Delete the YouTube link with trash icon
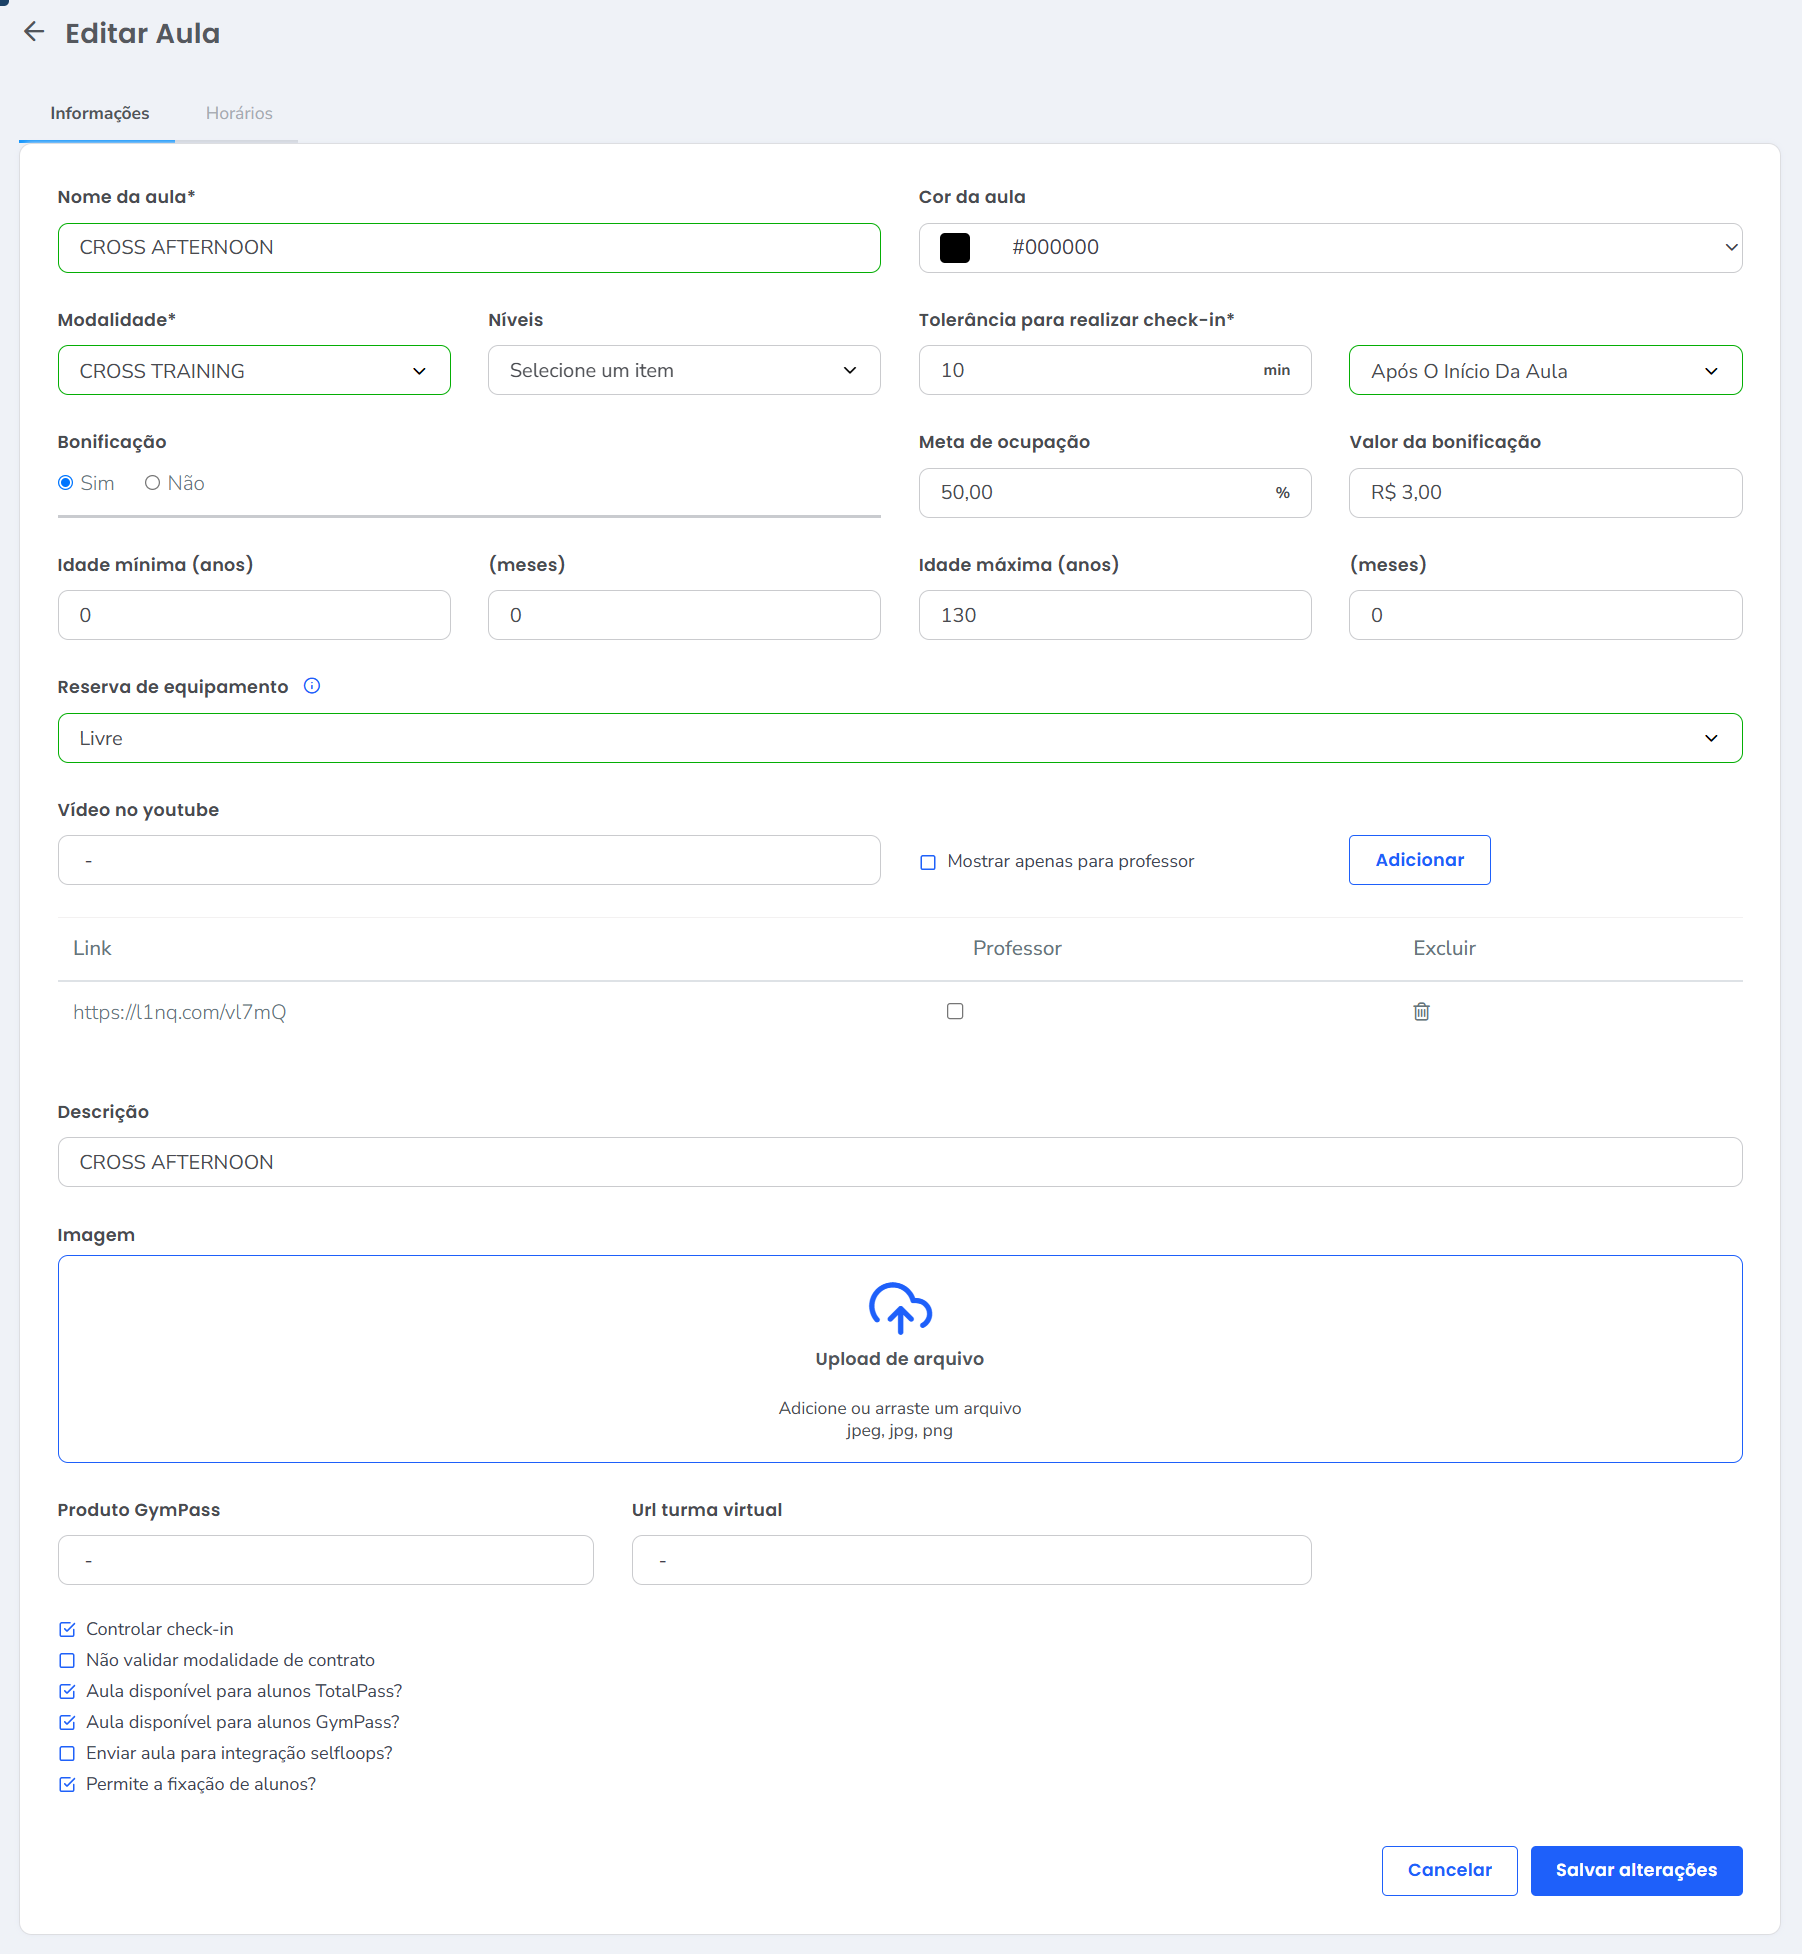The image size is (1802, 1954). pos(1421,1012)
